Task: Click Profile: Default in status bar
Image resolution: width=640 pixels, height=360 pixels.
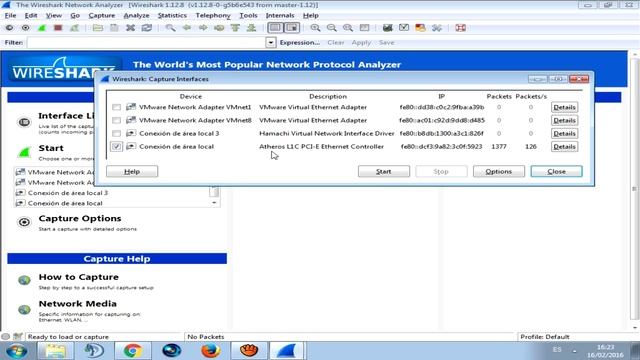Action: [x=544, y=337]
